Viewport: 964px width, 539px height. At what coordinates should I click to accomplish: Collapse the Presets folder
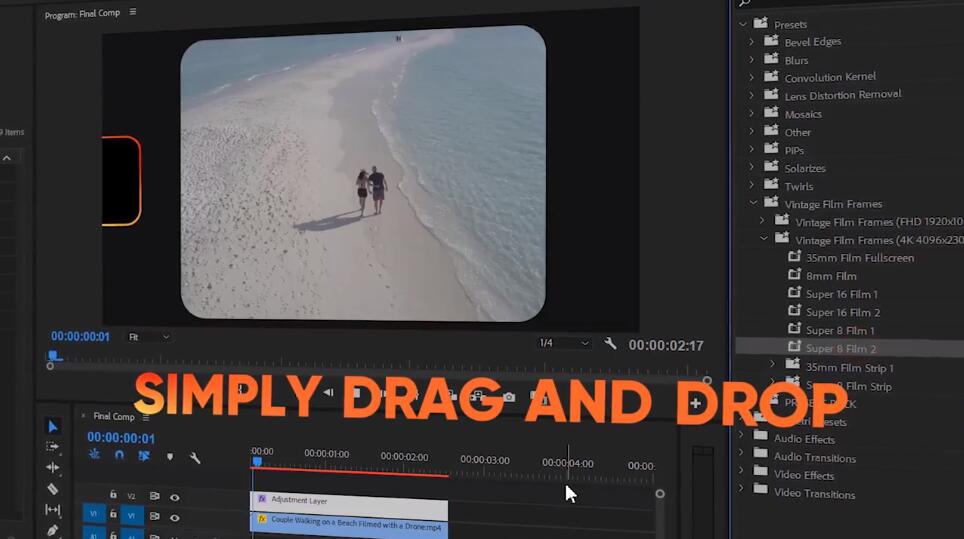tap(743, 24)
